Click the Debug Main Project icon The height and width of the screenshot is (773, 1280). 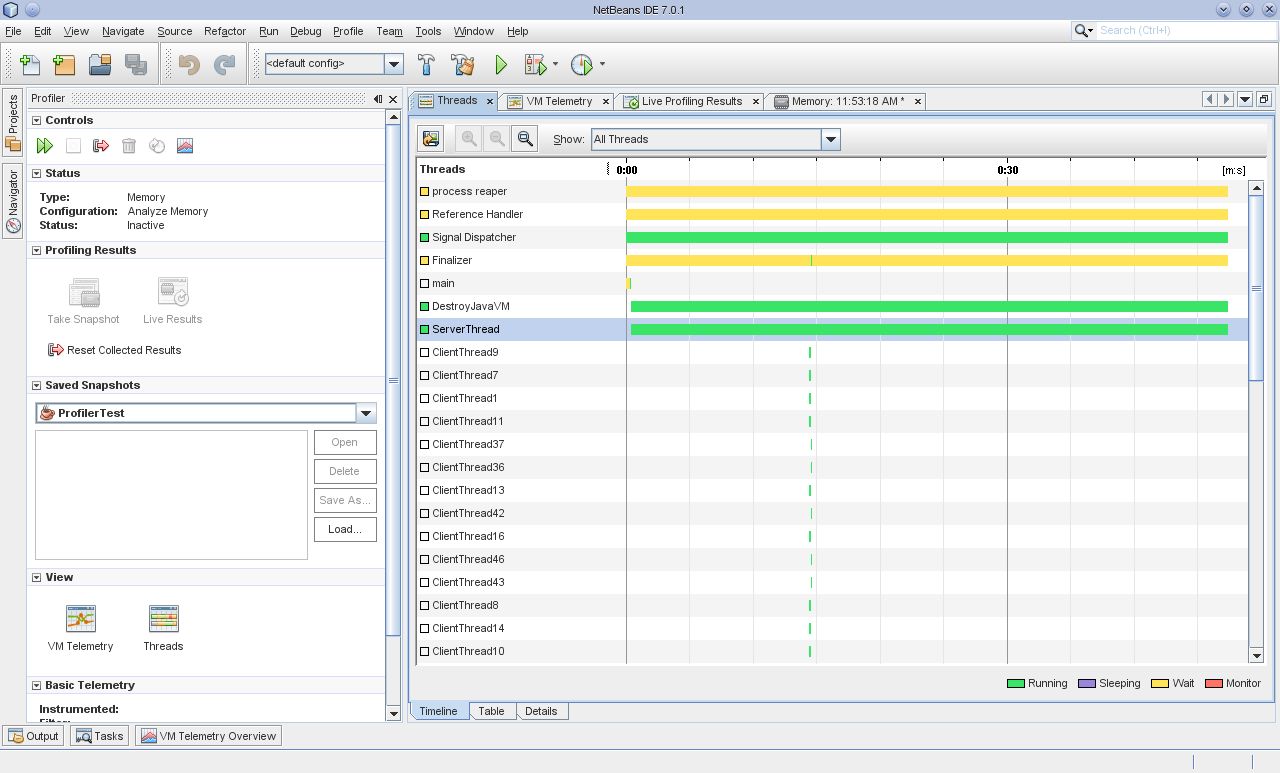point(535,65)
